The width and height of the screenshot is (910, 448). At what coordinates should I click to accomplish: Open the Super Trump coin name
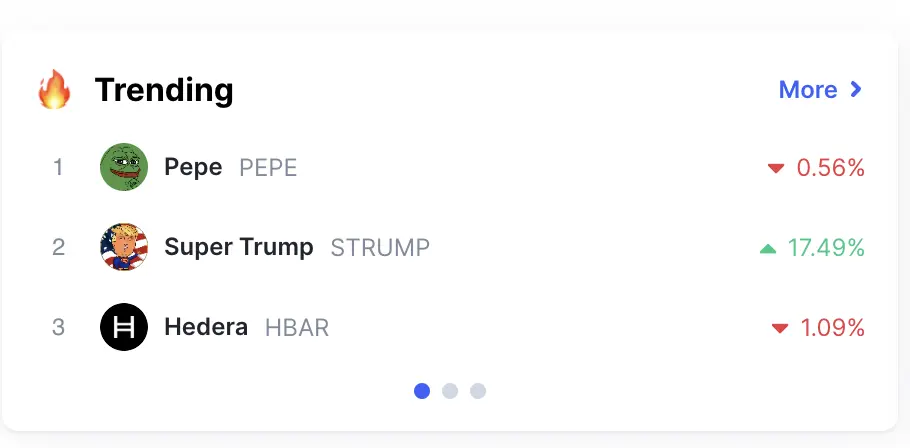pos(239,248)
